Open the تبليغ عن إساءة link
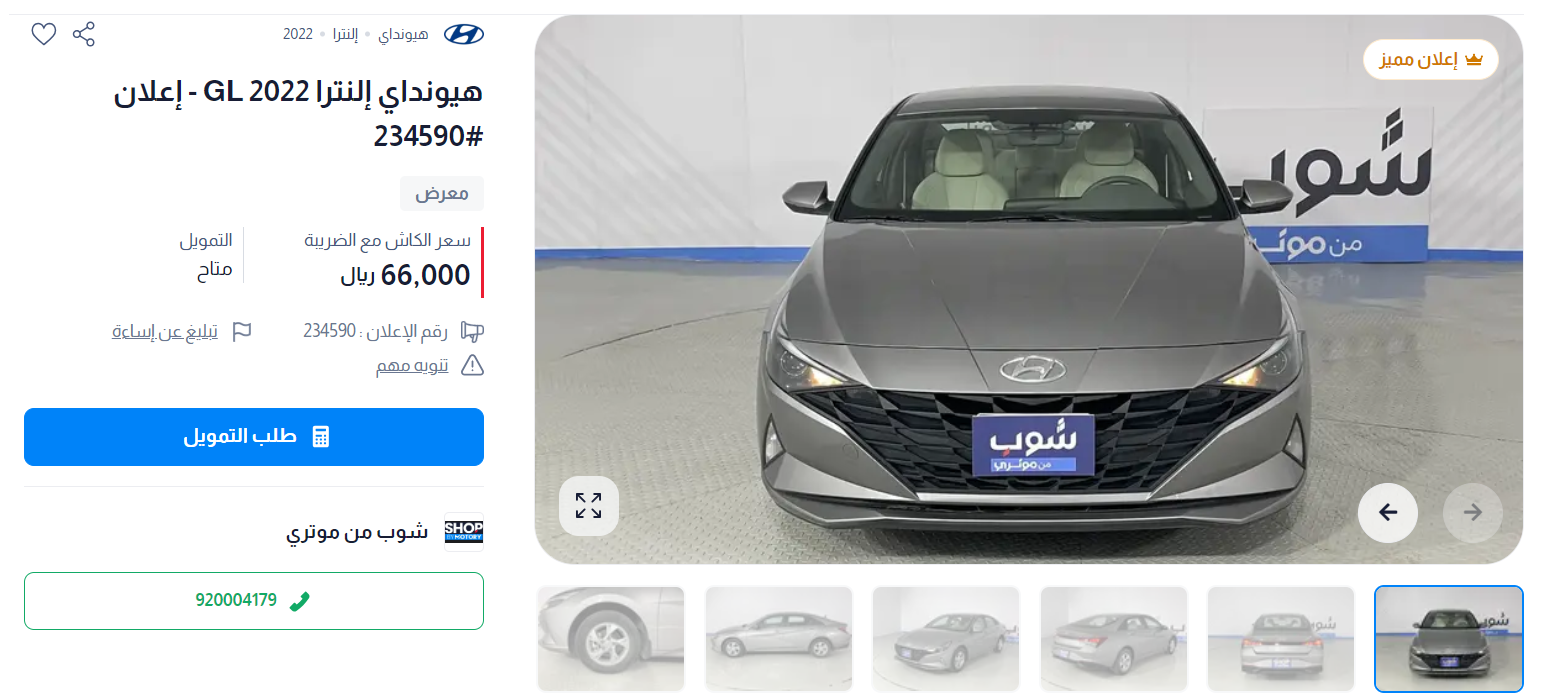The height and width of the screenshot is (698, 1550). (x=165, y=331)
